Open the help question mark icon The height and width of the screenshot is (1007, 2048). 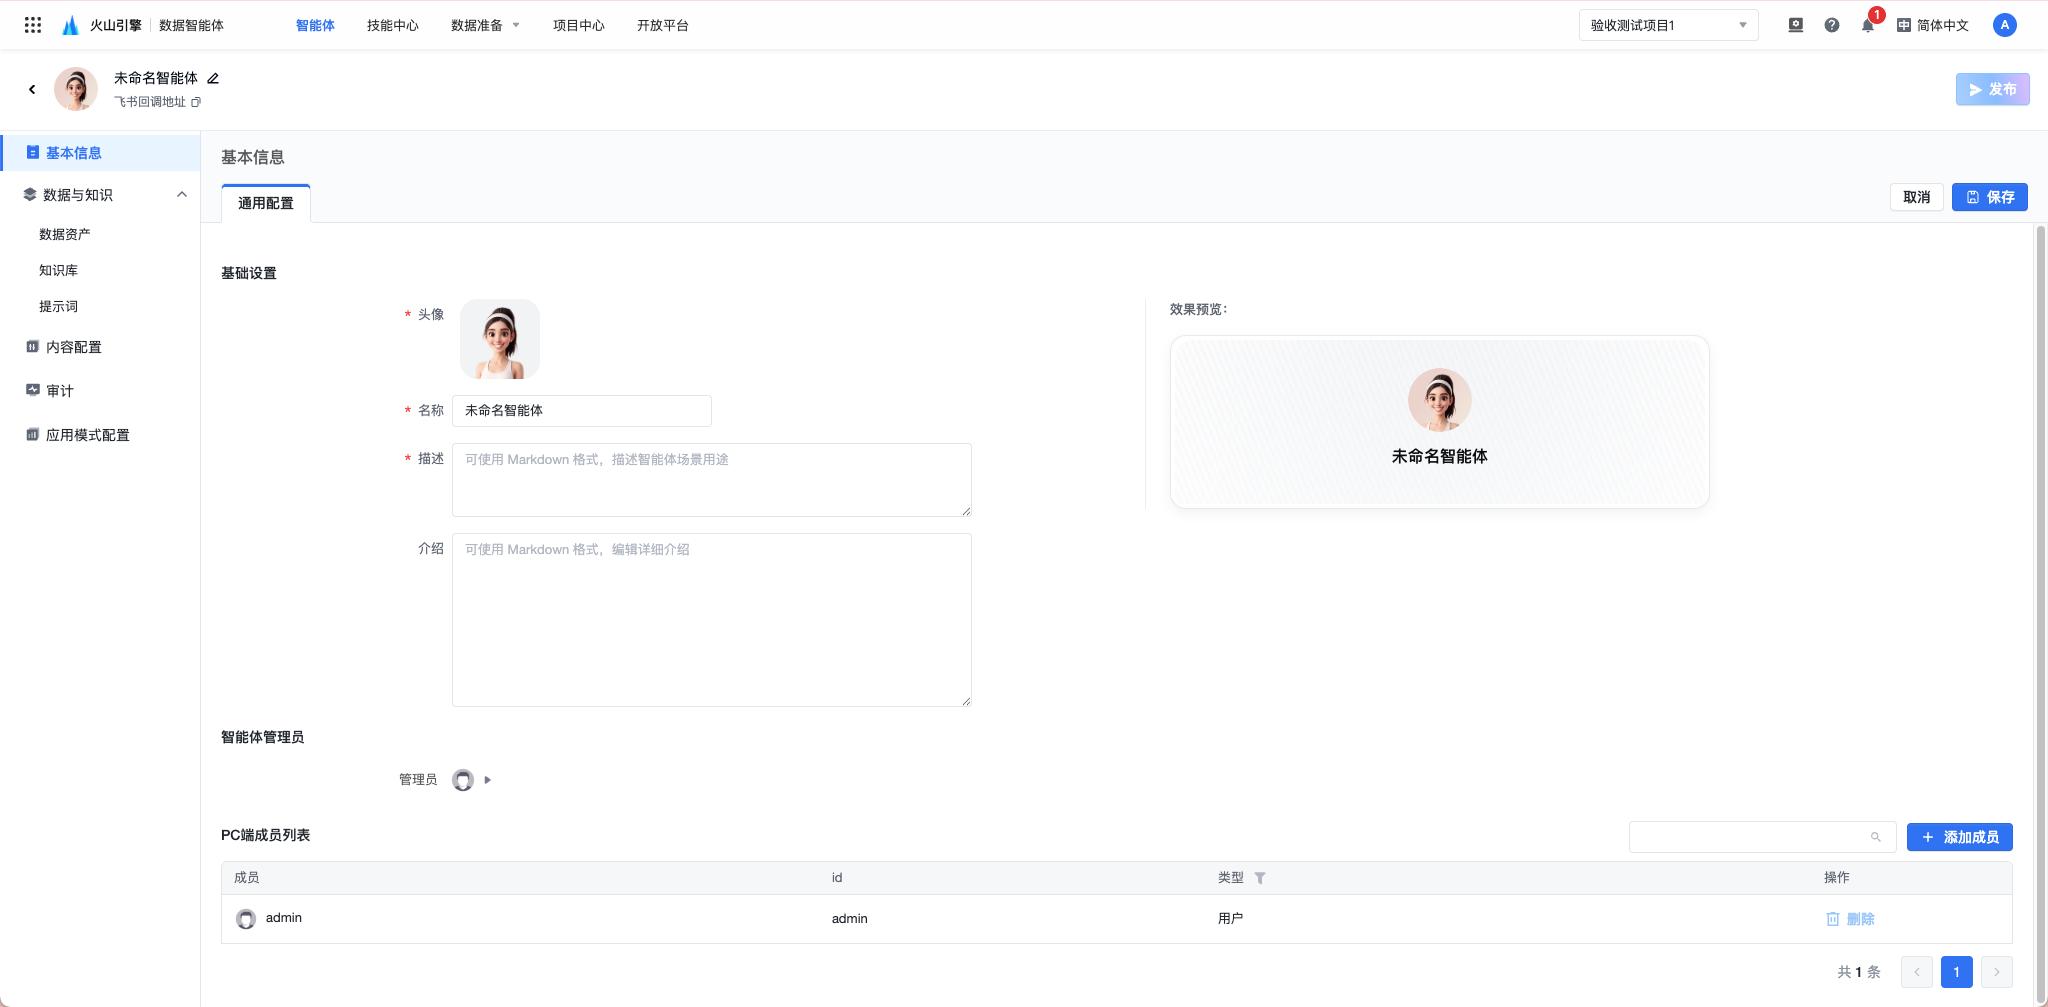[1831, 25]
